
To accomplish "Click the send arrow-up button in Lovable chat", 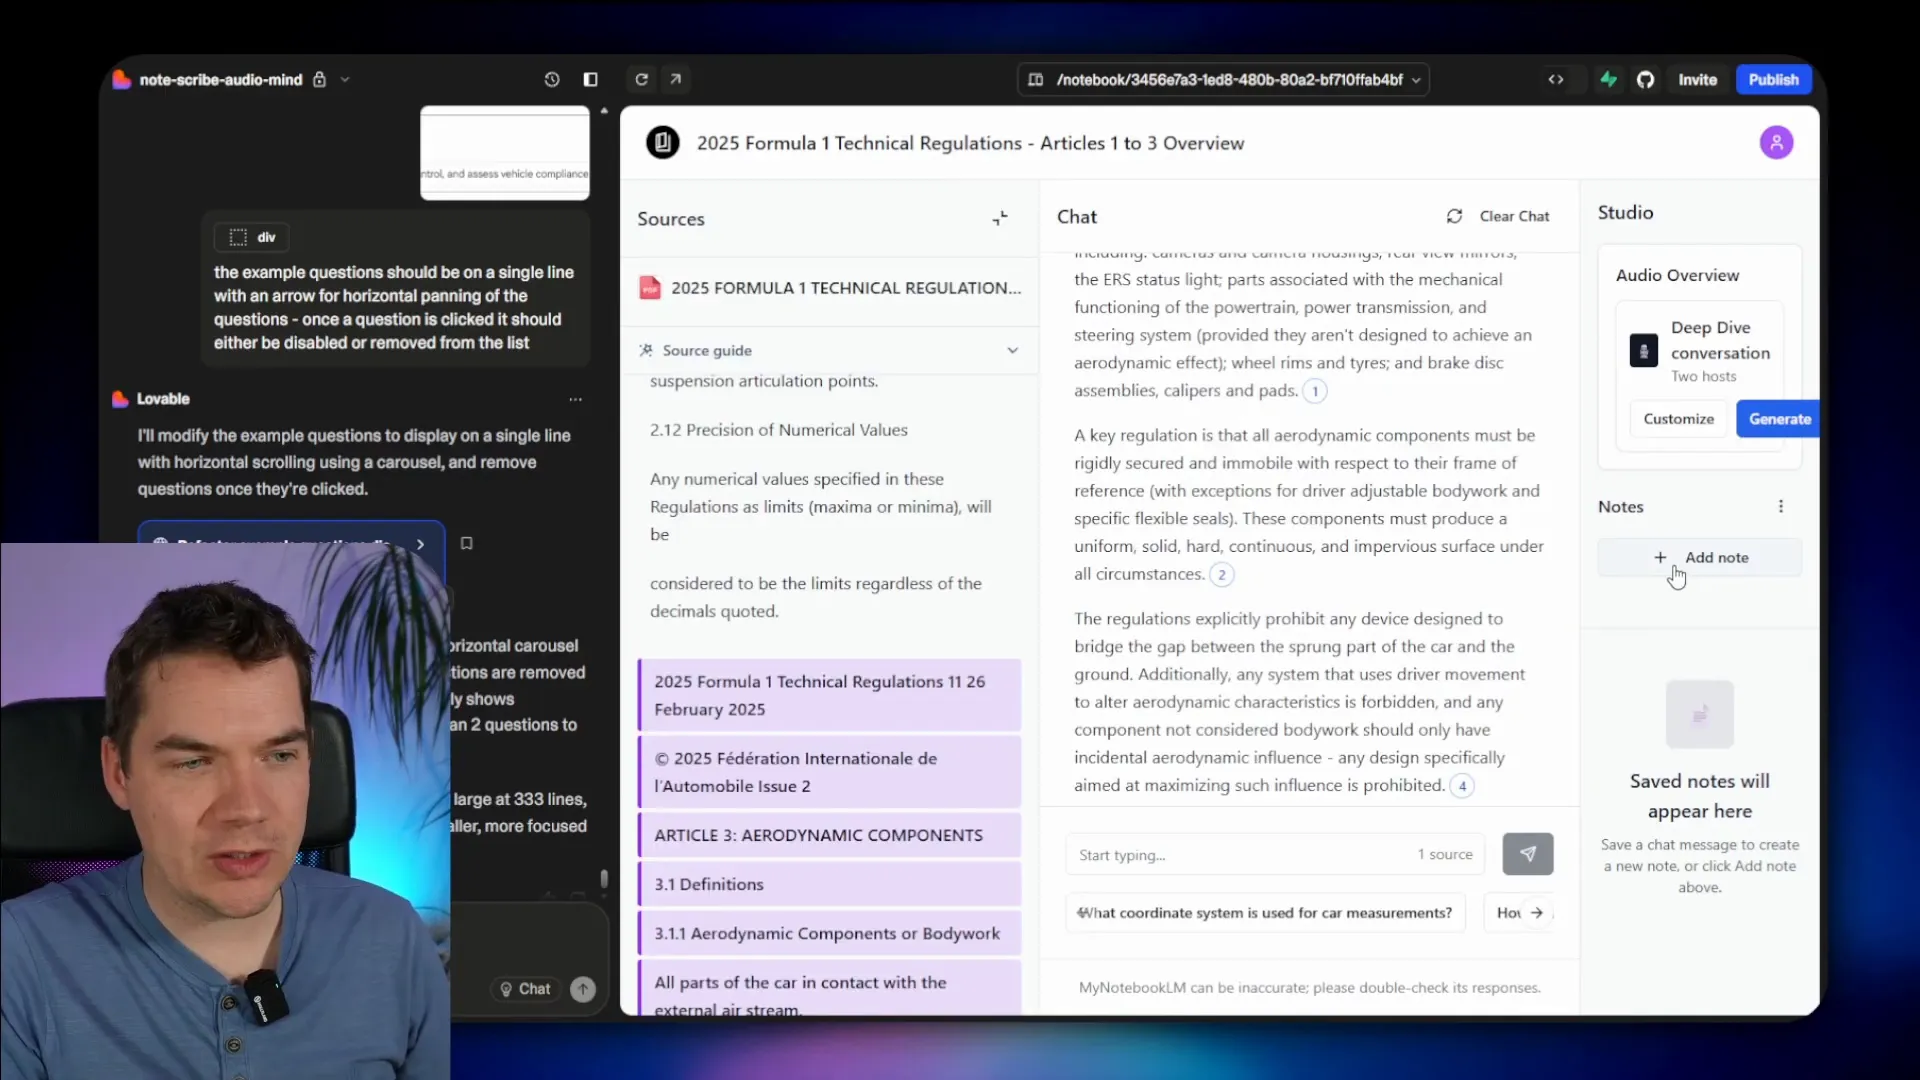I will click(583, 989).
